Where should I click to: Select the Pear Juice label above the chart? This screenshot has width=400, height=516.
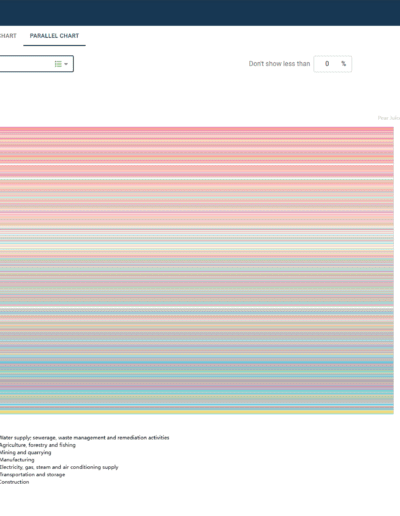tap(389, 118)
